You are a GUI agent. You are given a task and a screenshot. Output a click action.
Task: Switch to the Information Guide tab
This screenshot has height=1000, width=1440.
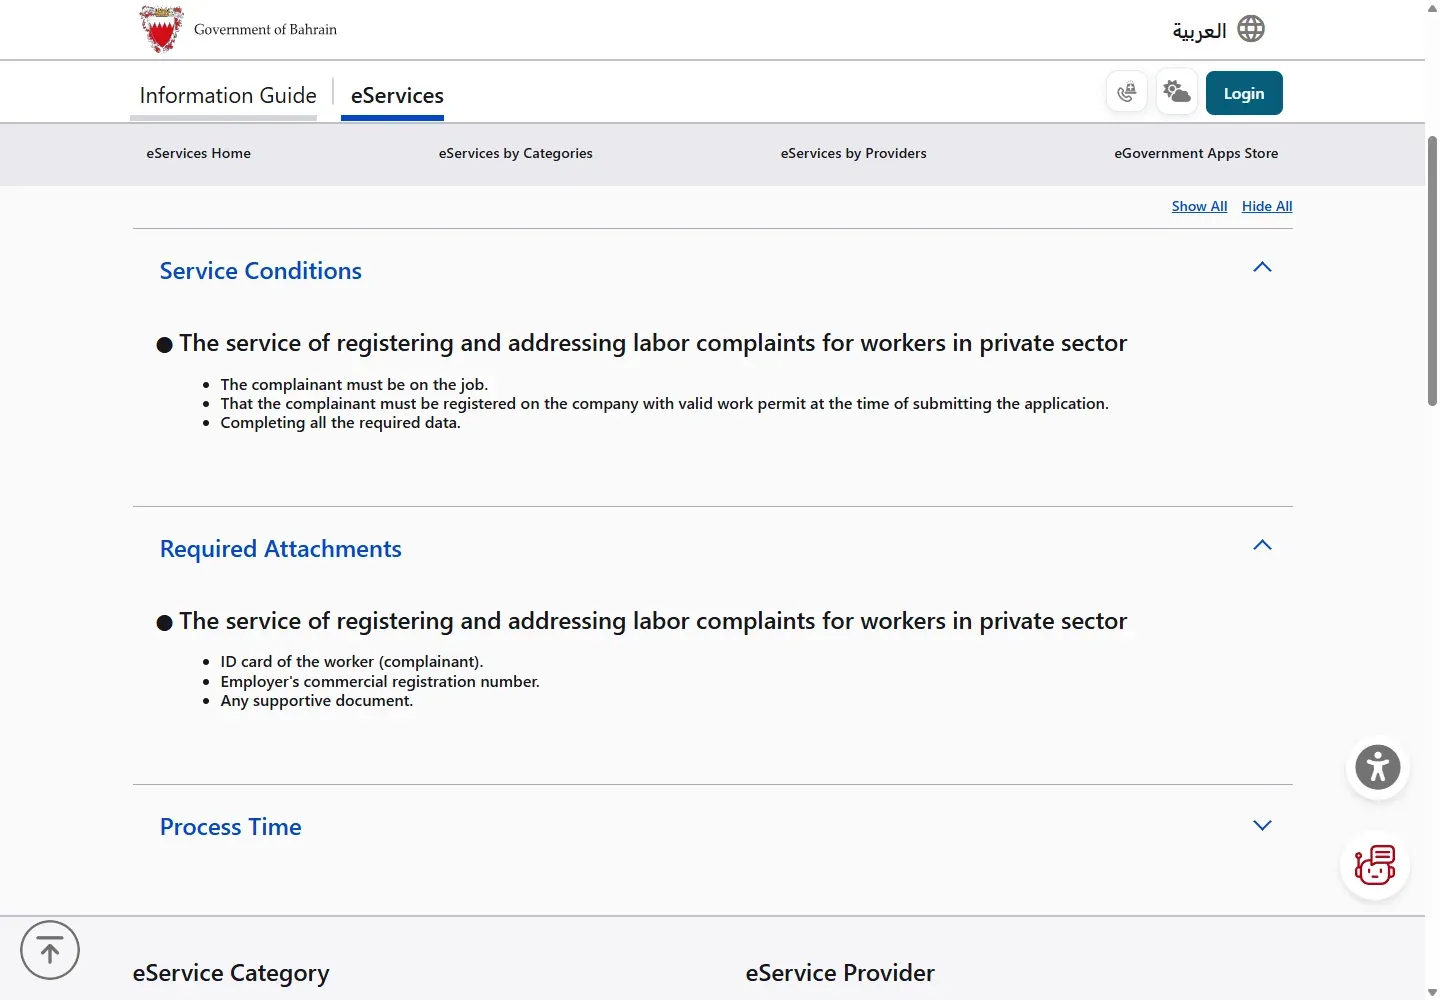228,96
